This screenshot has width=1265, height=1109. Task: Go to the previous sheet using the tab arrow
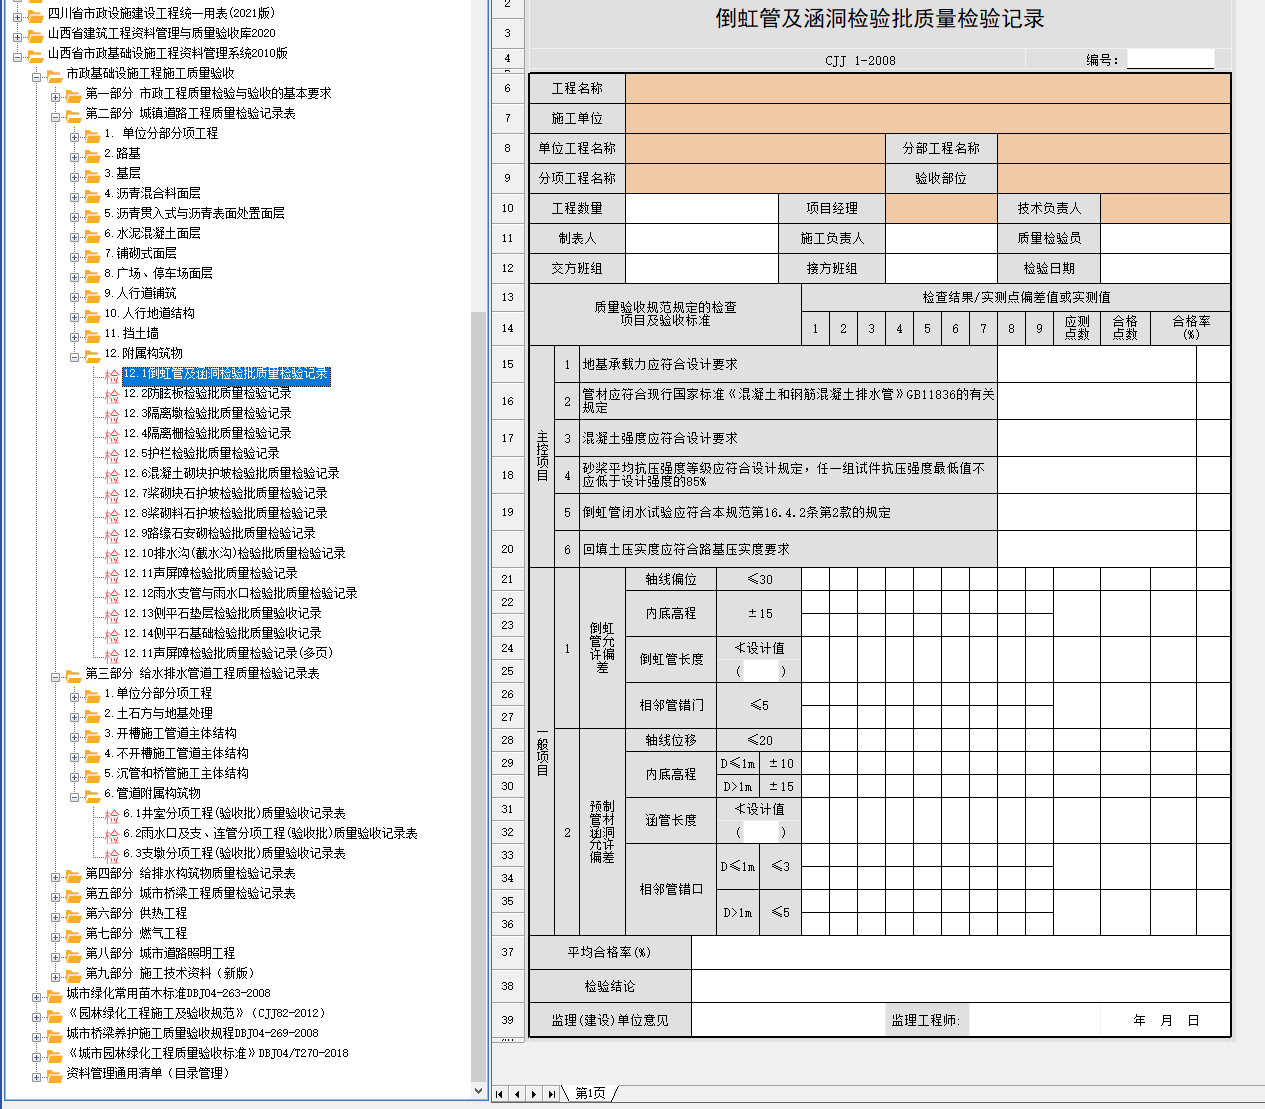coord(517,1094)
